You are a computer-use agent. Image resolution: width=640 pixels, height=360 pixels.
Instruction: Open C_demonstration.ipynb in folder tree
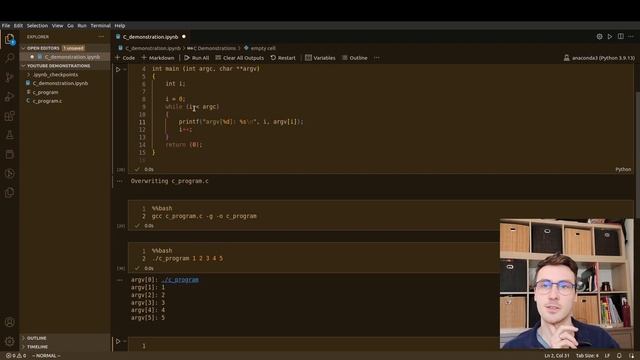point(60,83)
